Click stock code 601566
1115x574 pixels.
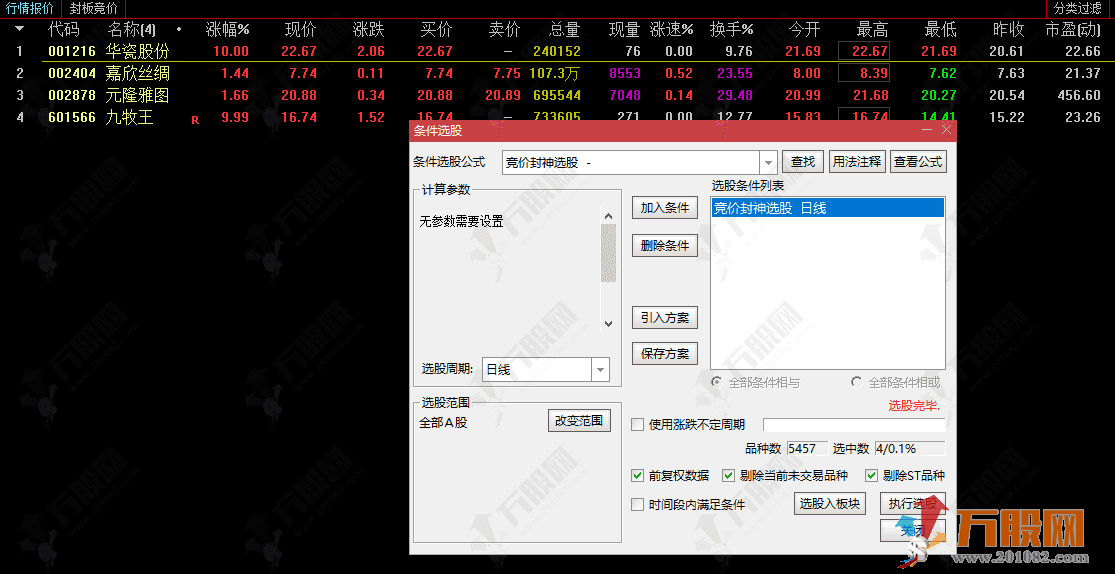(71, 117)
